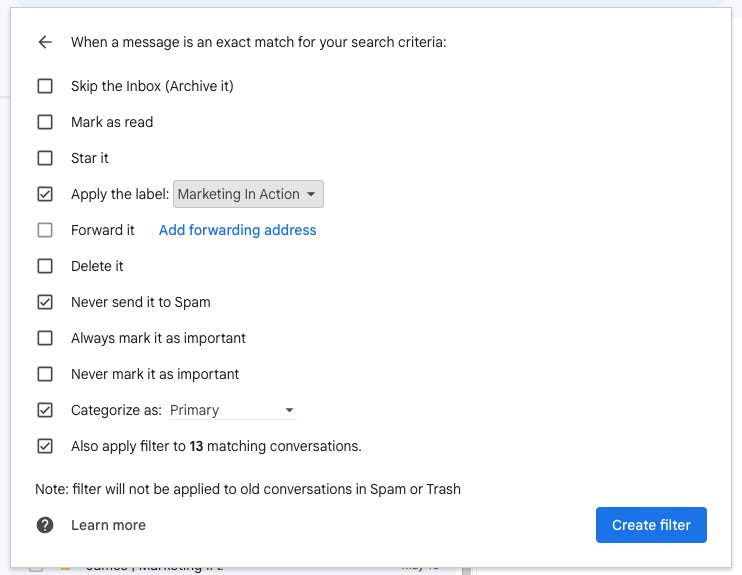This screenshot has height=575, width=742.
Task: Click the Always mark it as important text
Action: pos(158,338)
